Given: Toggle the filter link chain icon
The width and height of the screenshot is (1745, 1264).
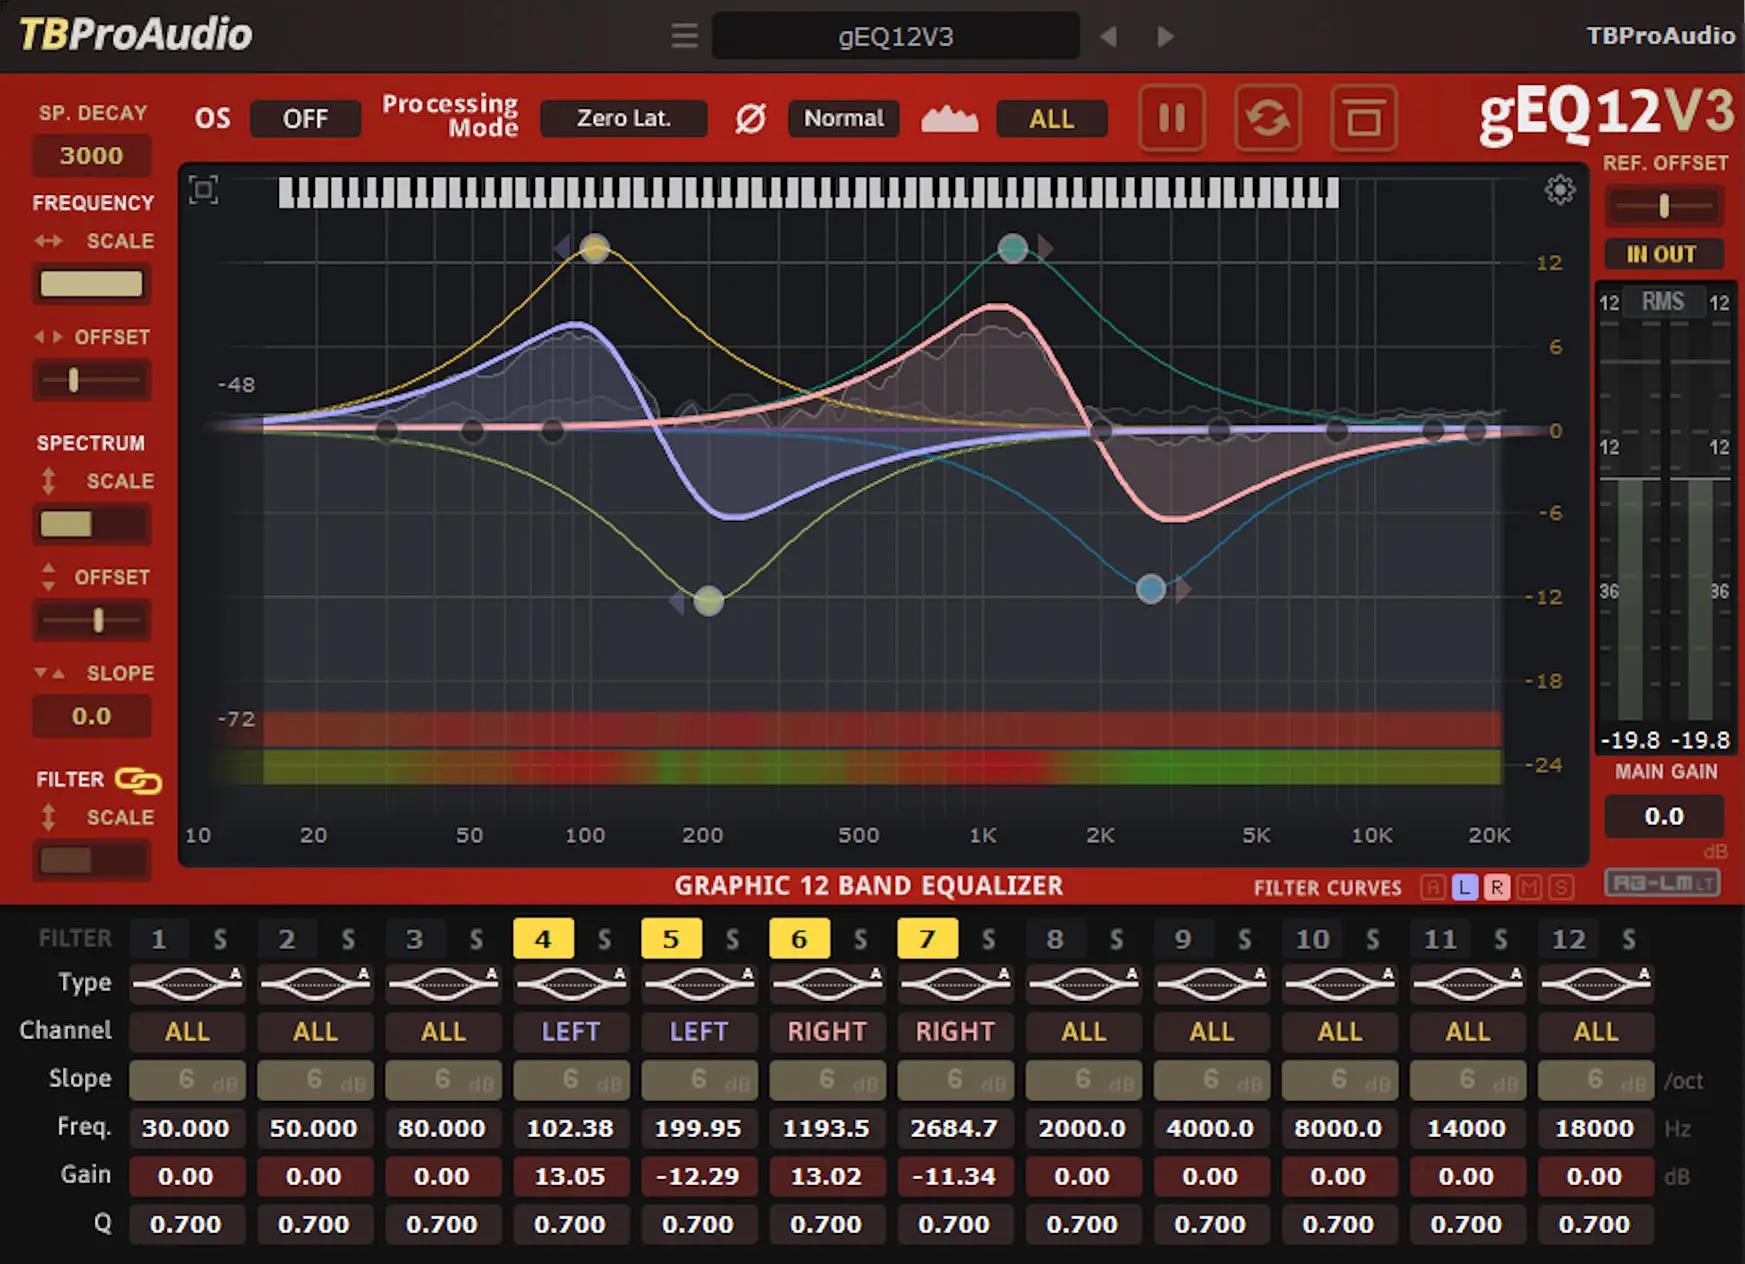Looking at the screenshot, I should 138,779.
